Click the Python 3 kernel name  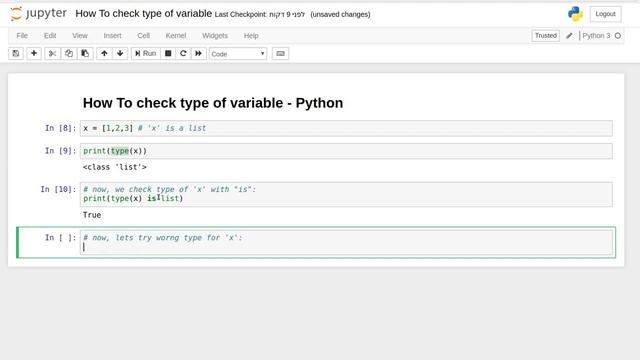(x=596, y=36)
